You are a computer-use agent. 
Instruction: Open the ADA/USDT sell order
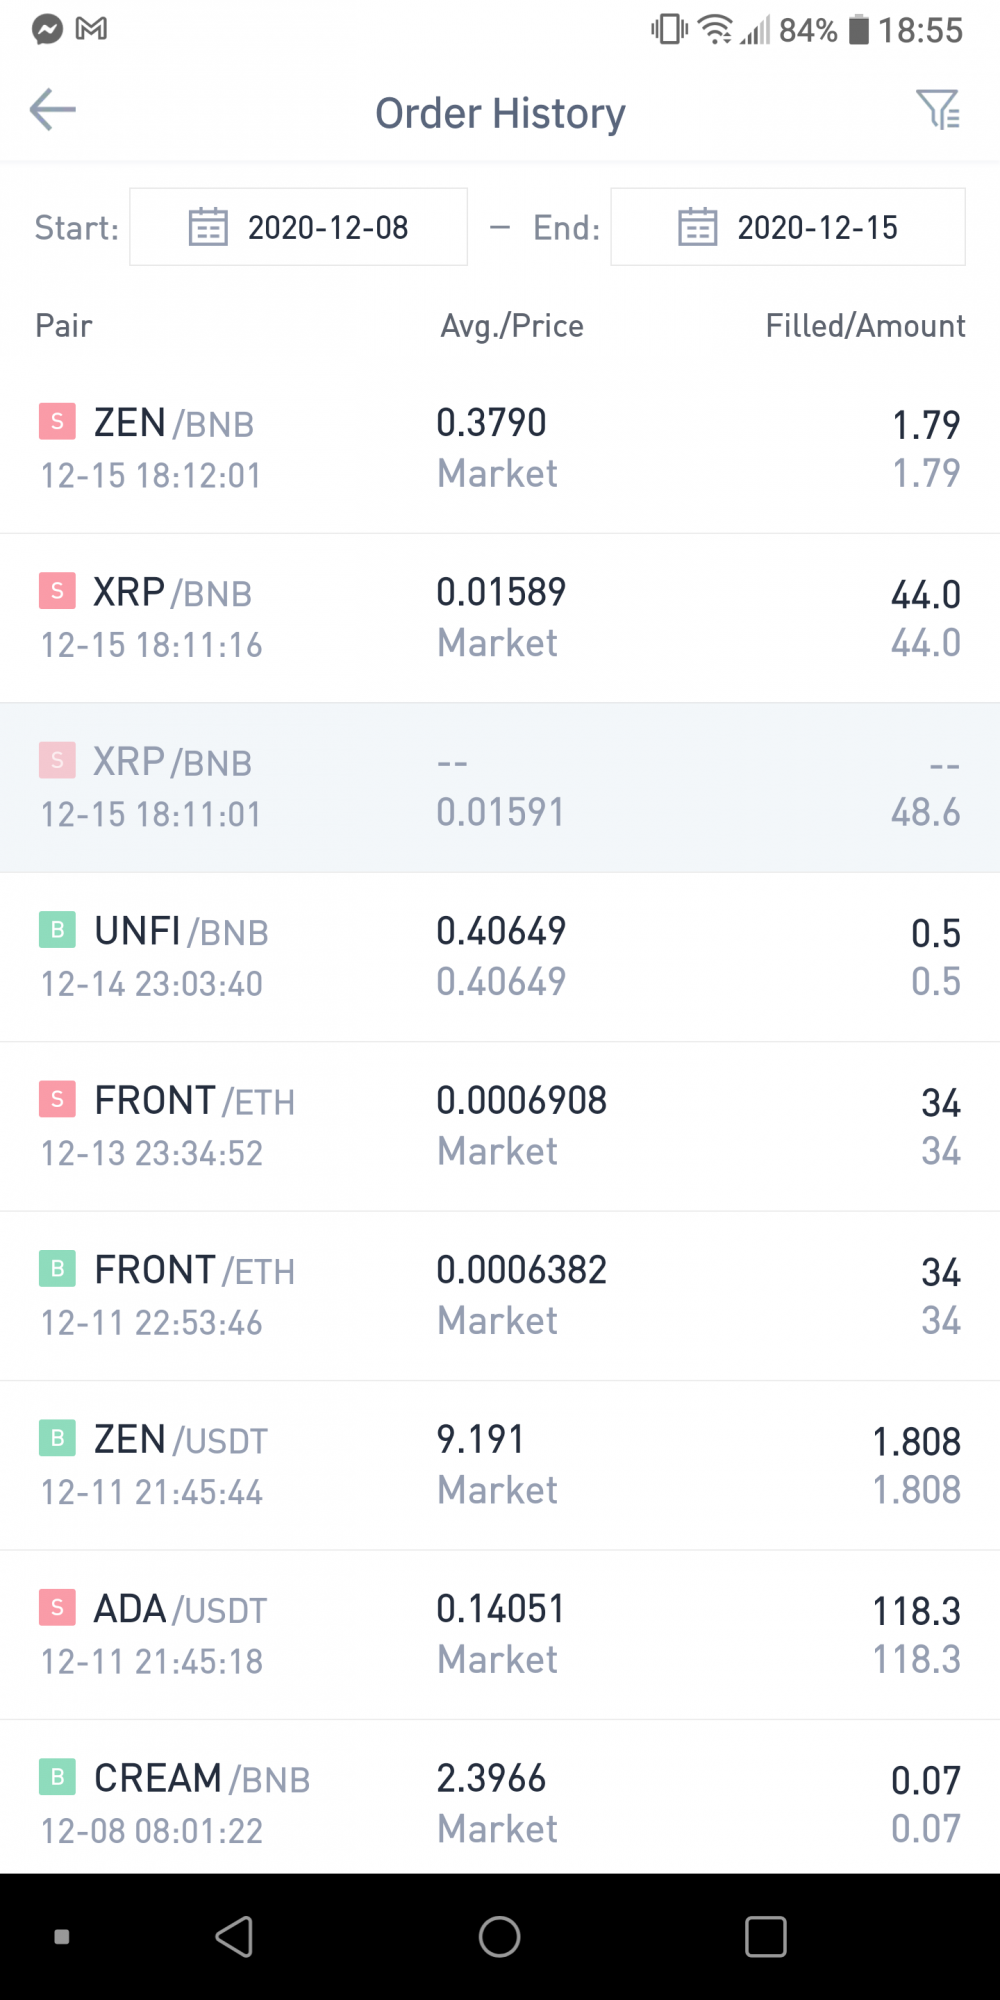point(500,1635)
